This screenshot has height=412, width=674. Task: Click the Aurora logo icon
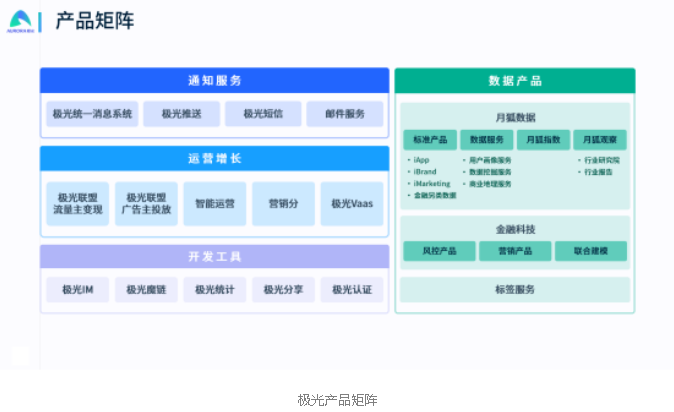point(20,22)
